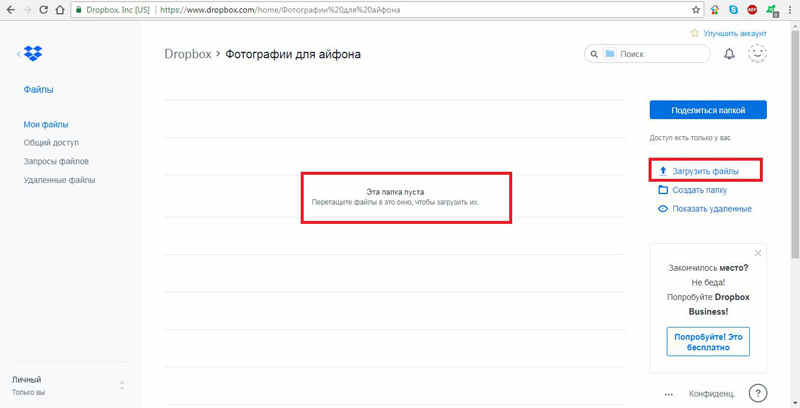
Task: Open Удаленные файлы in sidebar
Action: 59,180
